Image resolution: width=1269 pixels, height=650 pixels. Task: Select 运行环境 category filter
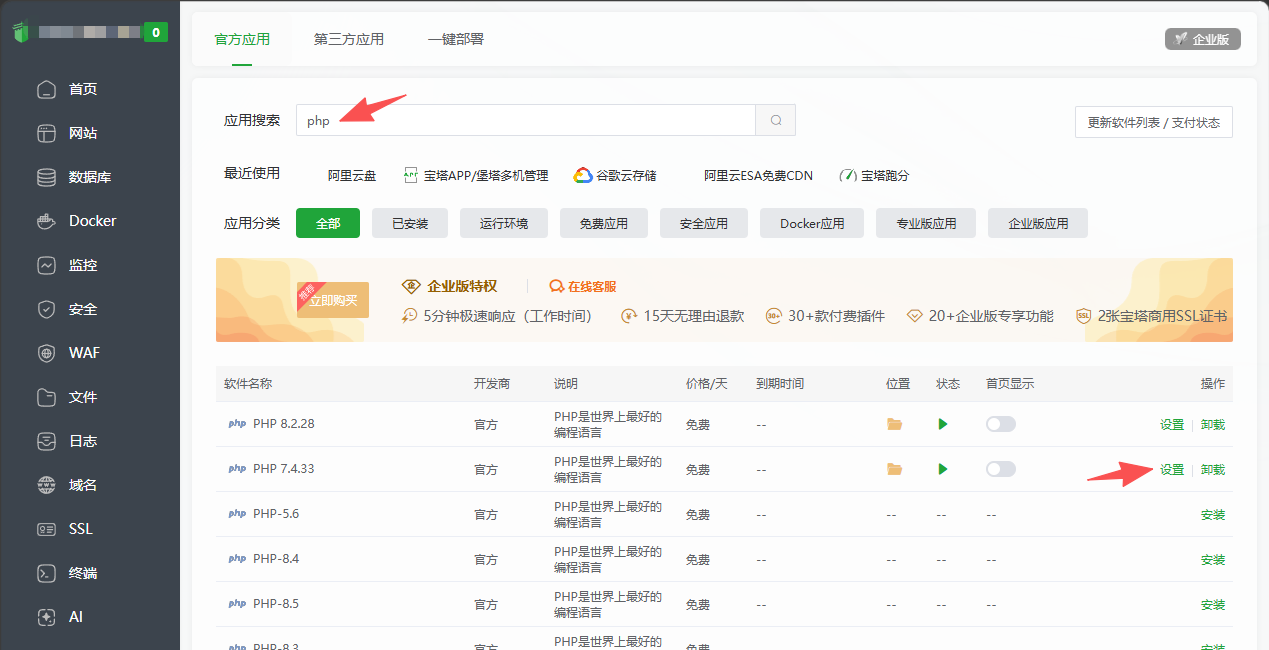(x=504, y=223)
